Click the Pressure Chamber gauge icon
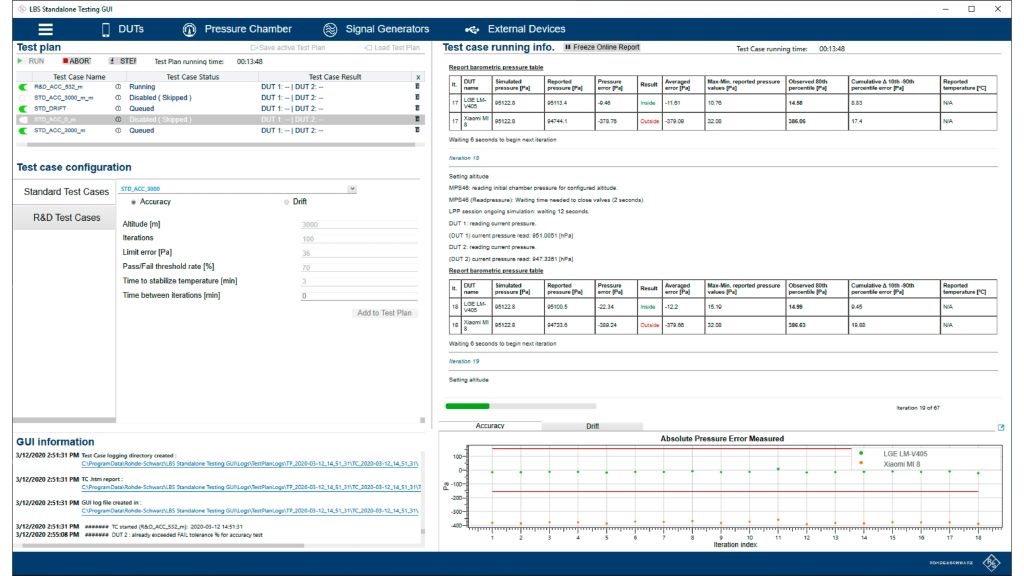Image resolution: width=1024 pixels, height=576 pixels. (190, 30)
